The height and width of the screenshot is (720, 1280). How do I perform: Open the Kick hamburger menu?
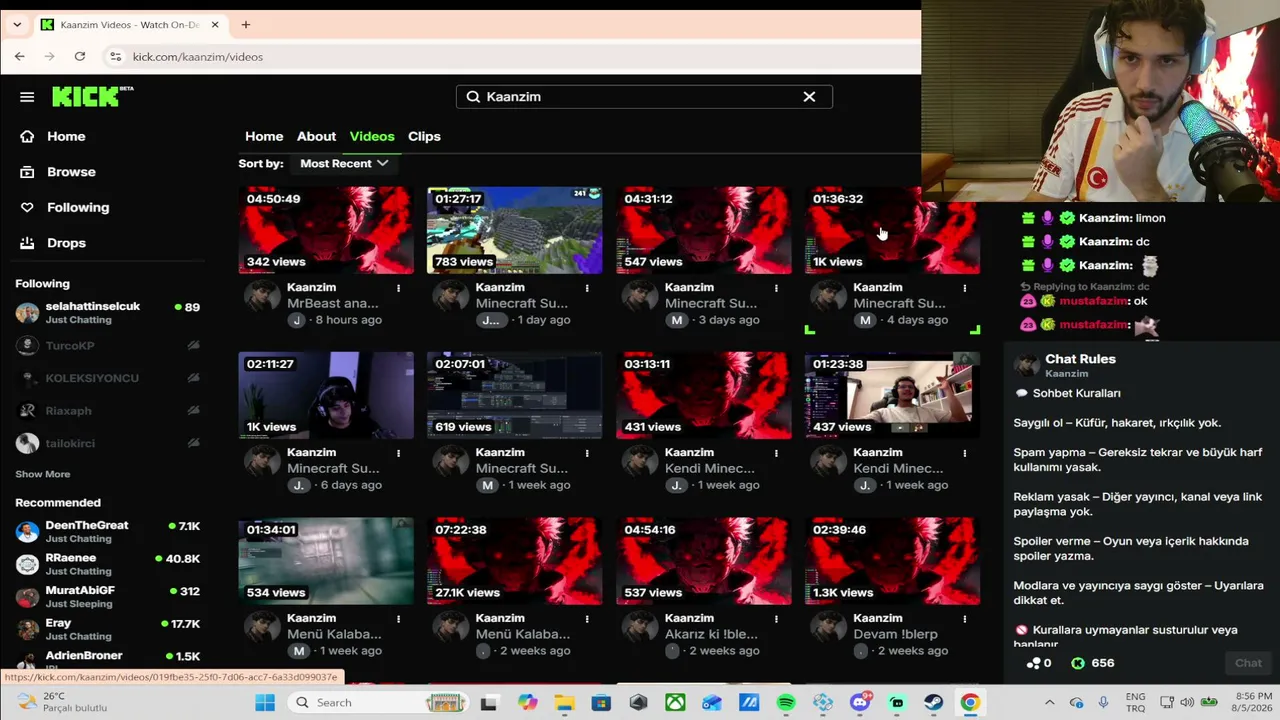pos(27,97)
